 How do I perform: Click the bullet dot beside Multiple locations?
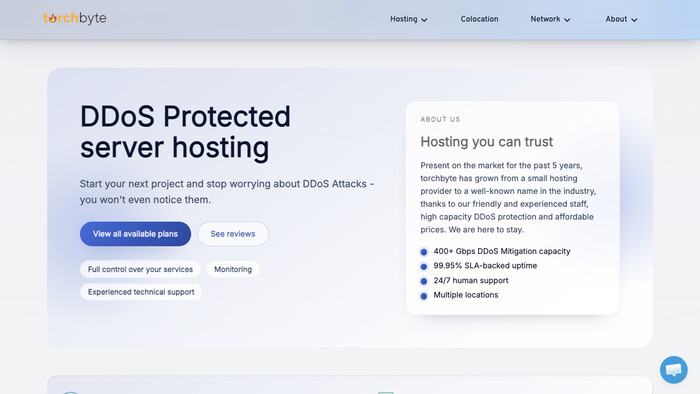pos(424,296)
